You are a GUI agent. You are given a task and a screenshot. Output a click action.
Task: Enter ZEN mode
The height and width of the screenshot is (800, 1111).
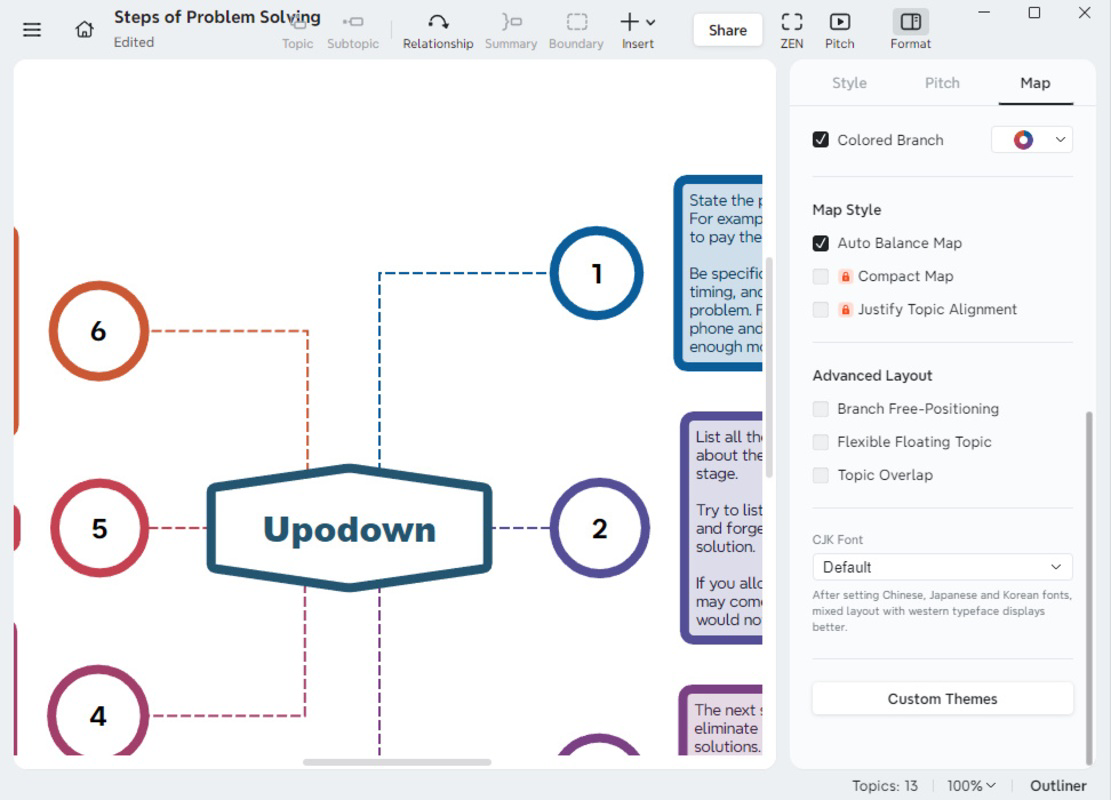click(791, 29)
